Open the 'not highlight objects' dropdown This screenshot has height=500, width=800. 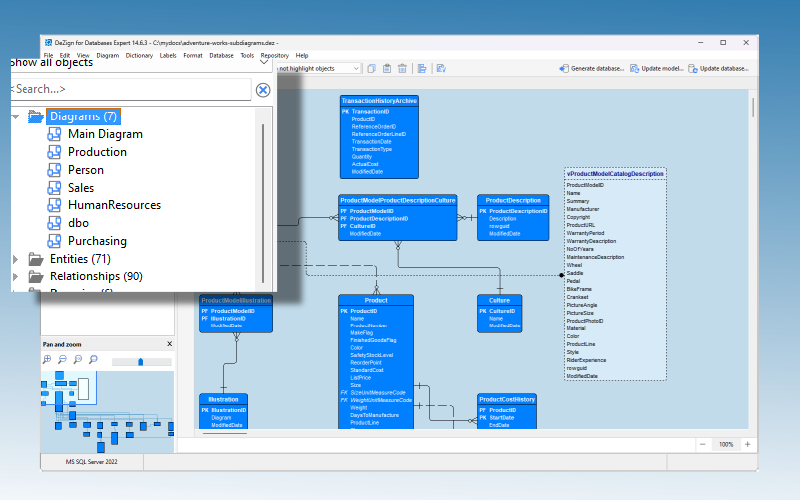click(356, 68)
